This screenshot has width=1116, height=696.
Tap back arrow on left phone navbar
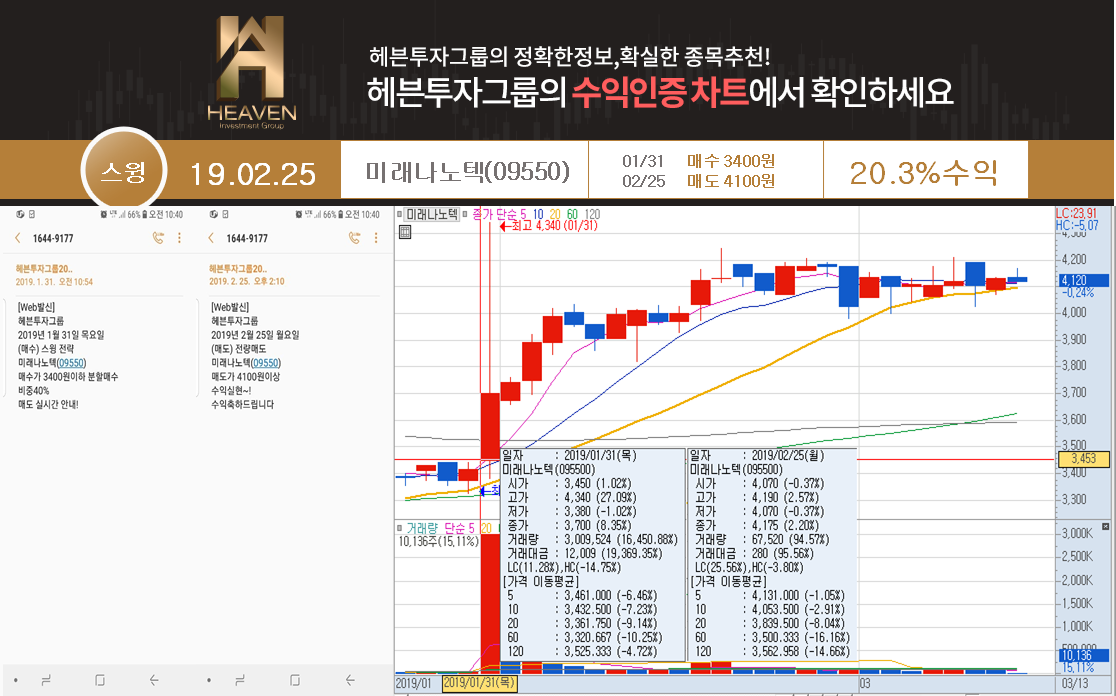pos(154,680)
